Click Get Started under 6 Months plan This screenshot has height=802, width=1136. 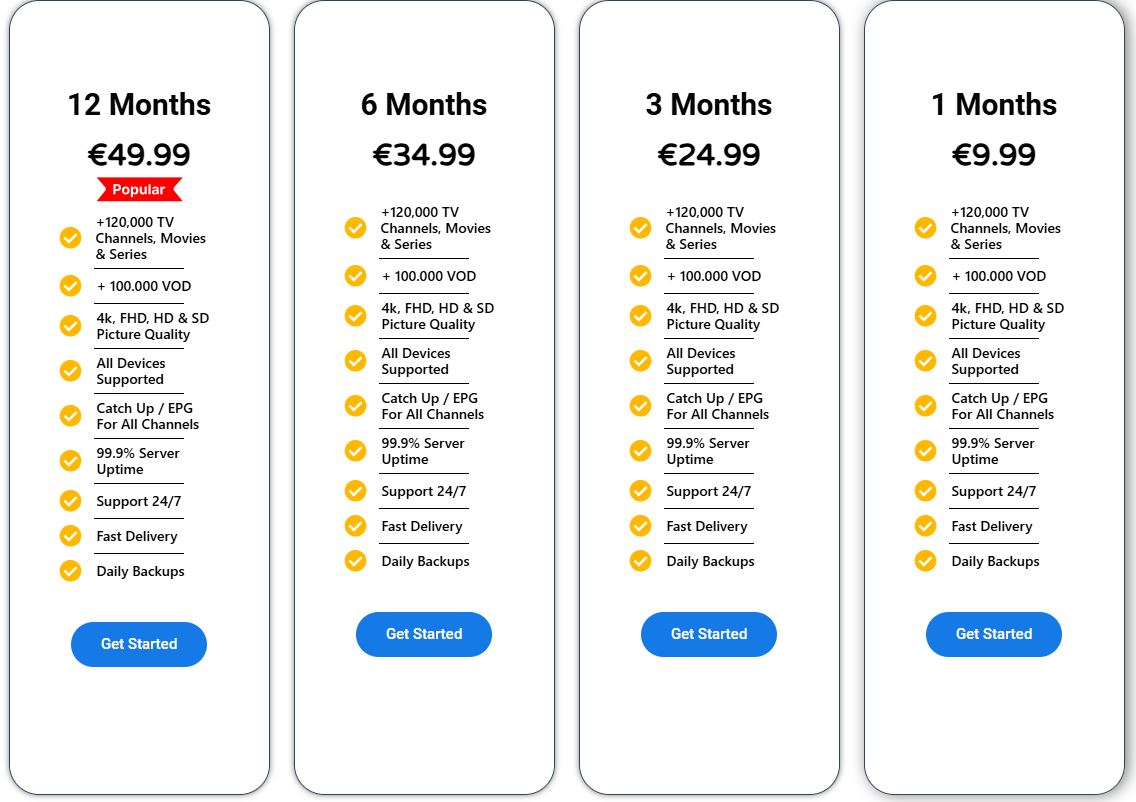point(424,634)
